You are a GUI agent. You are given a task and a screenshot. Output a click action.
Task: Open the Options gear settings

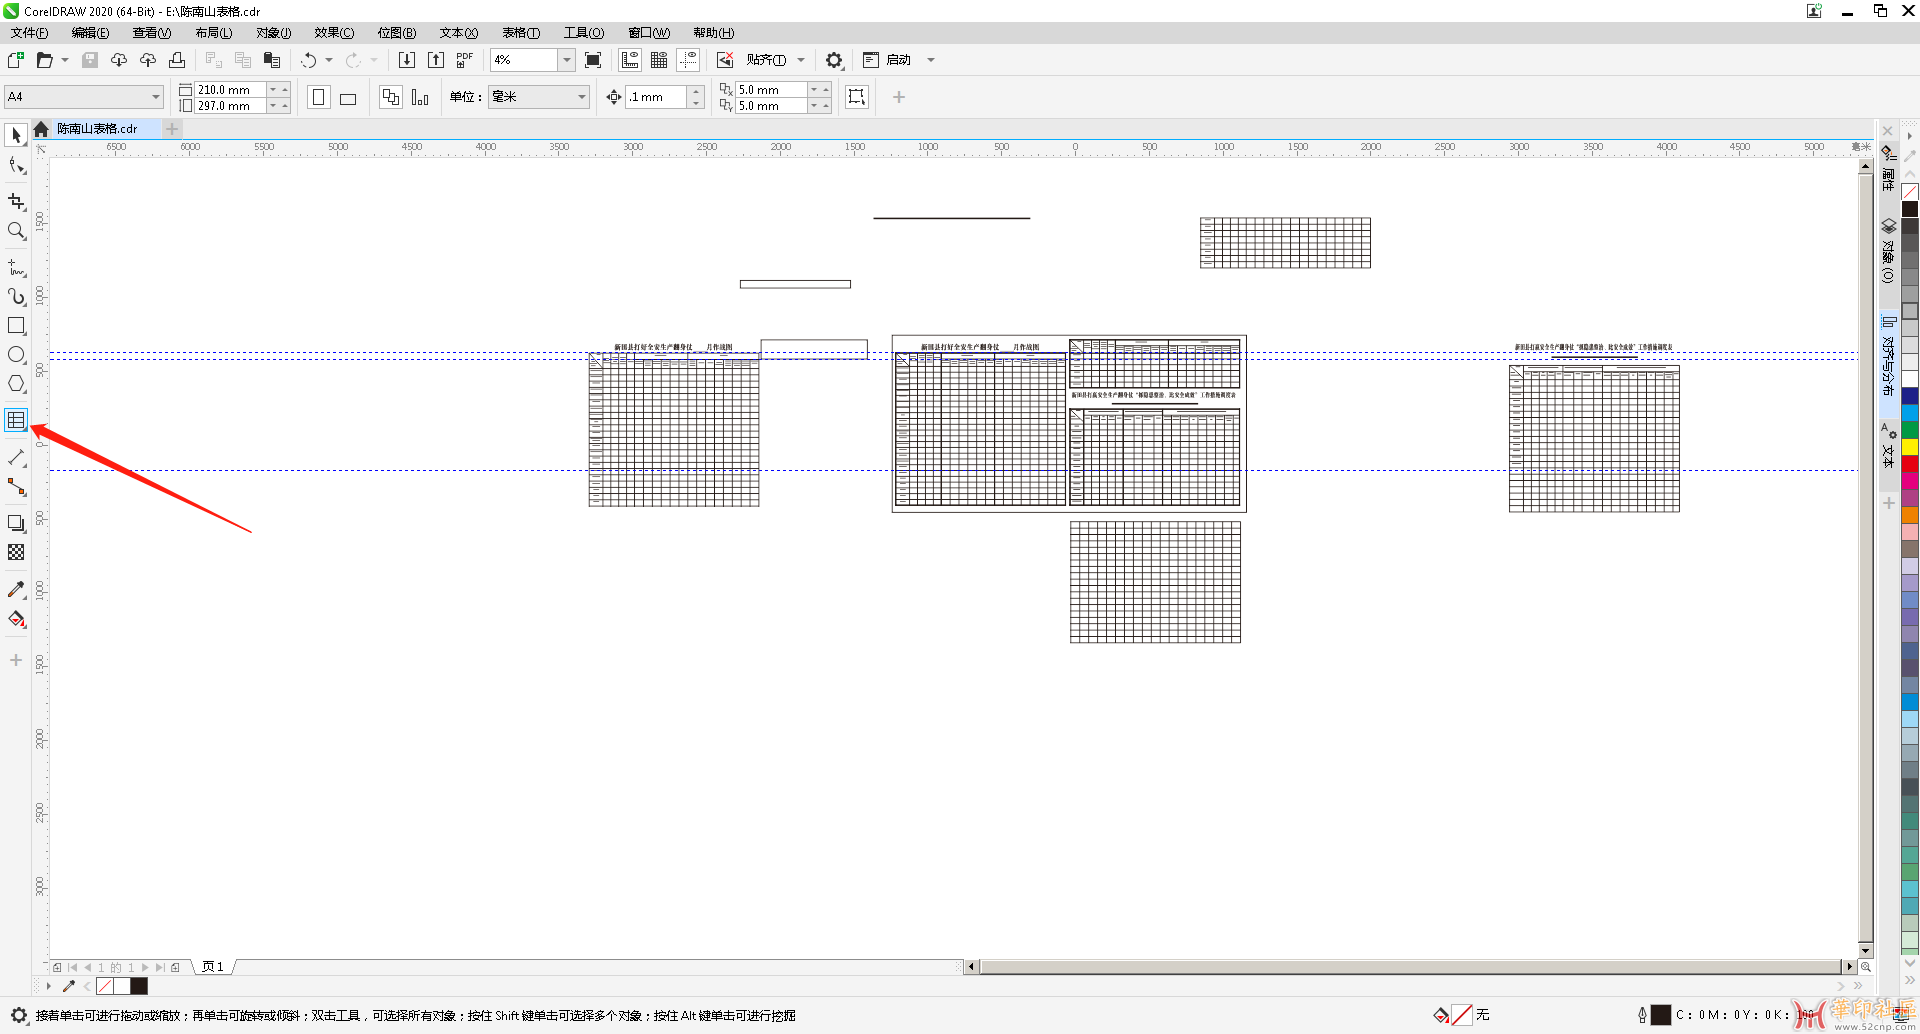(834, 60)
